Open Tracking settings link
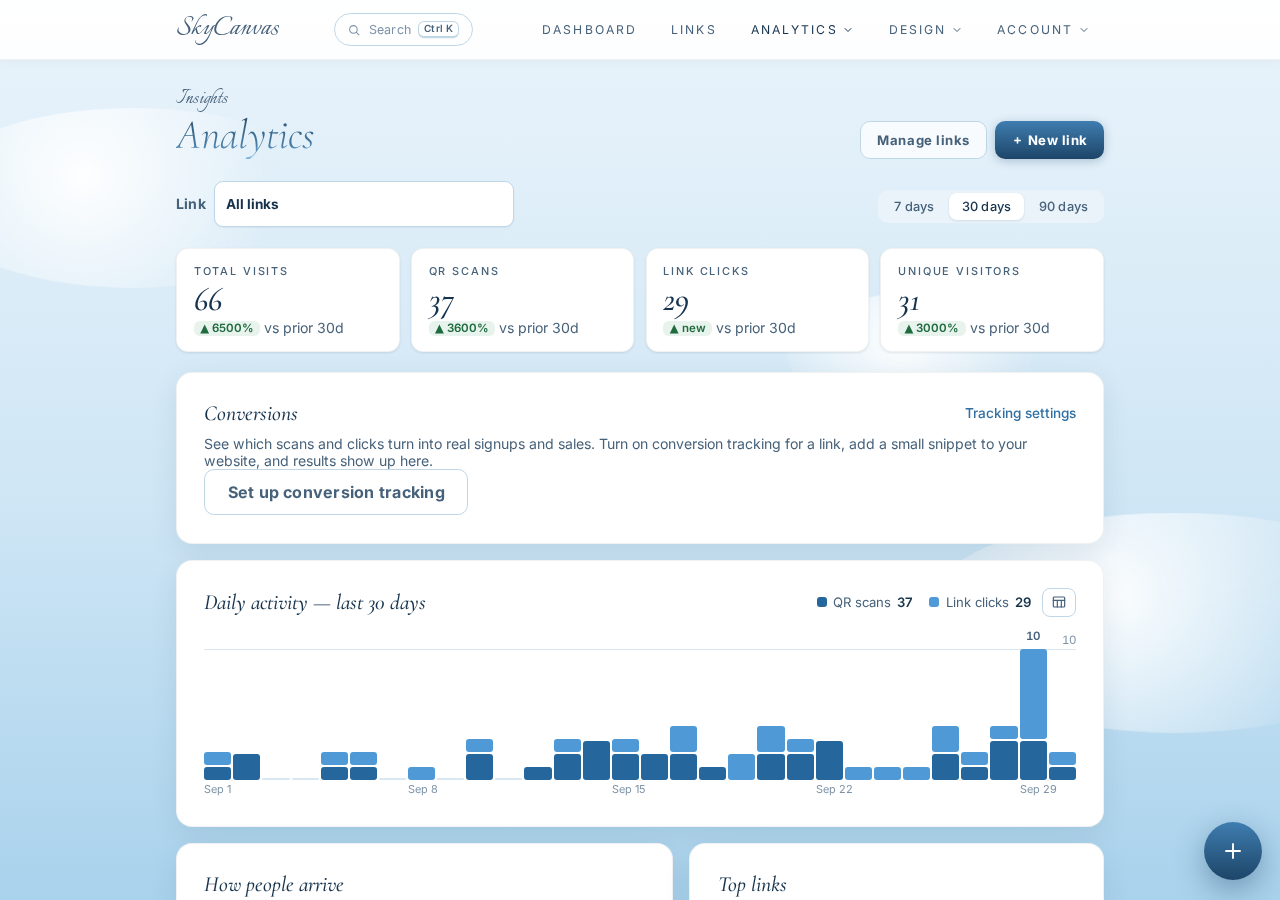 1020,413
